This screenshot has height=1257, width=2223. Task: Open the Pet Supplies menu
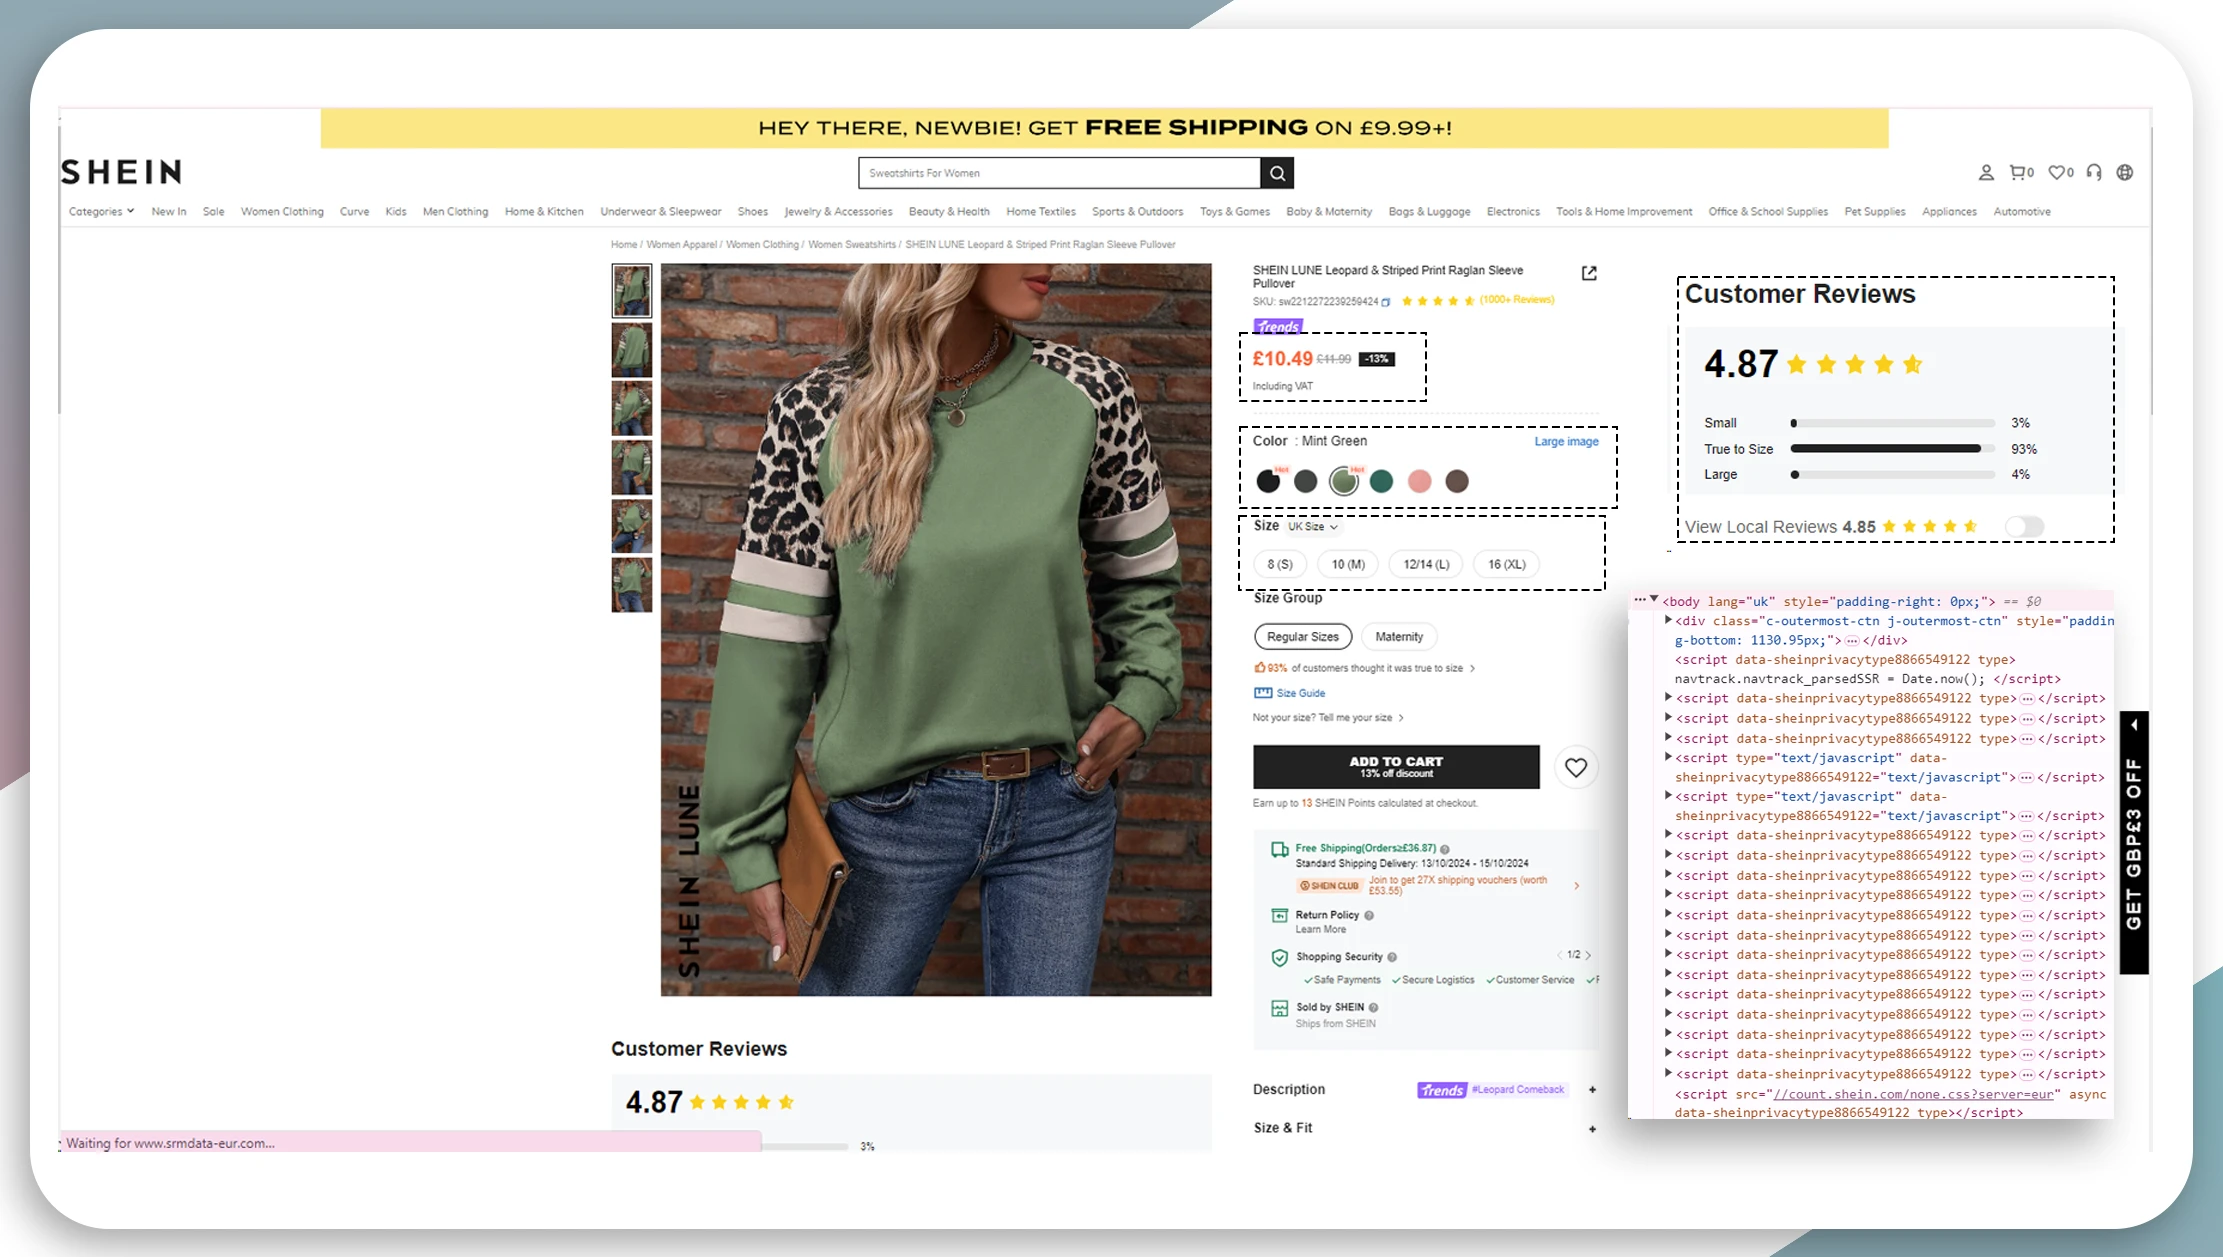tap(1874, 212)
